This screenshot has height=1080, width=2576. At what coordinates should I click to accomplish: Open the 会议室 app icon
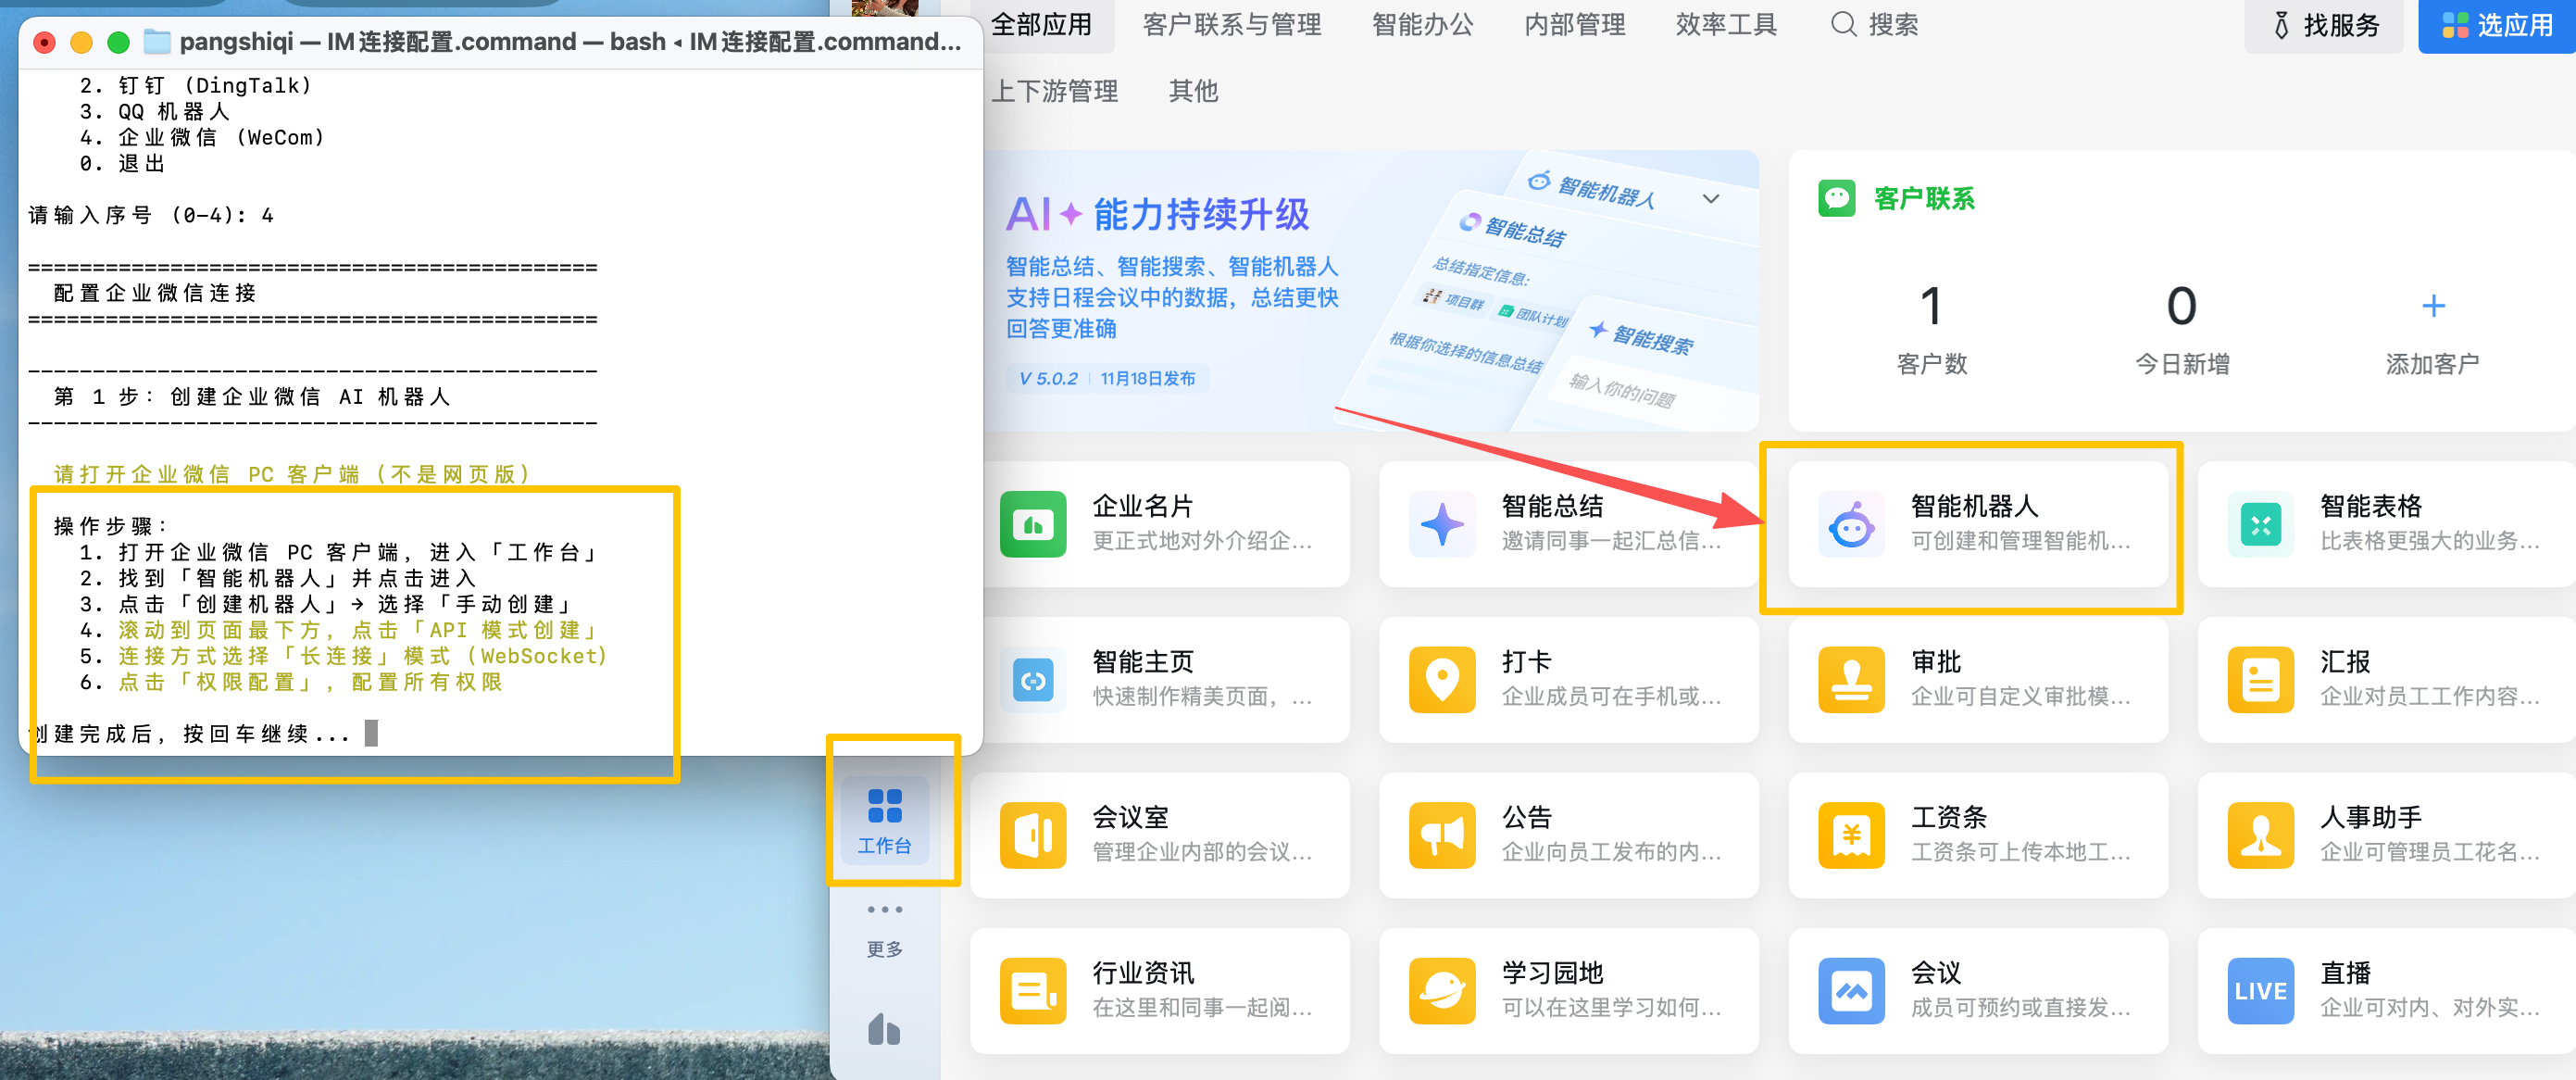(1032, 836)
